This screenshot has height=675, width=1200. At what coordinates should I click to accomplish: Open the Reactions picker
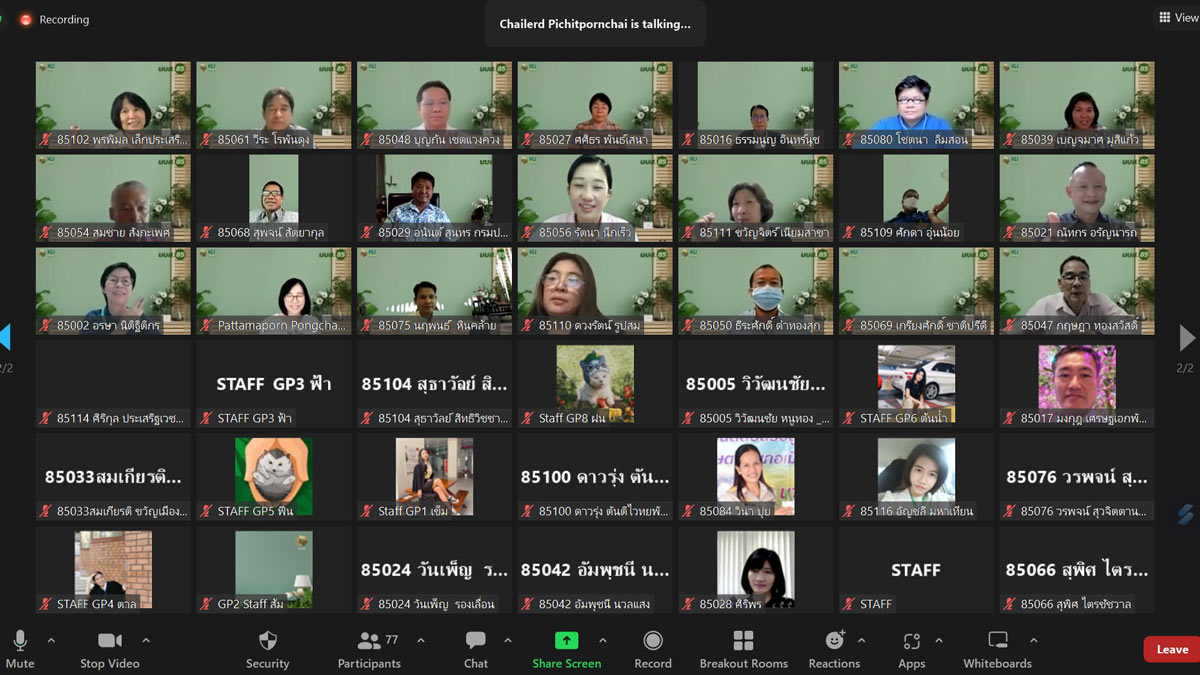click(834, 649)
